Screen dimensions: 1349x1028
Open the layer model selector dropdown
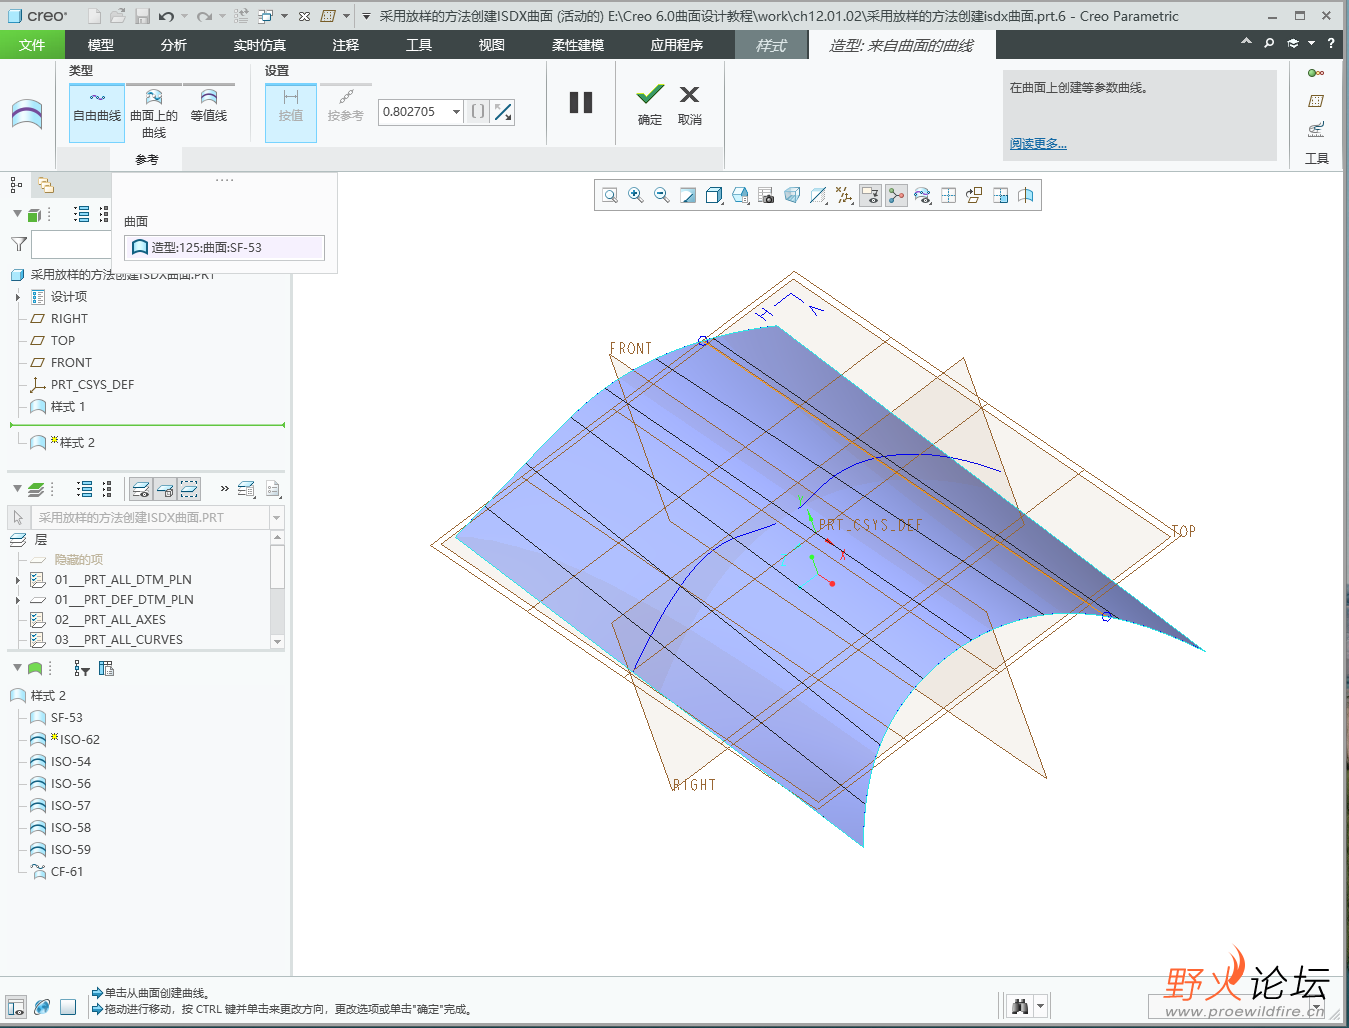coord(277,518)
